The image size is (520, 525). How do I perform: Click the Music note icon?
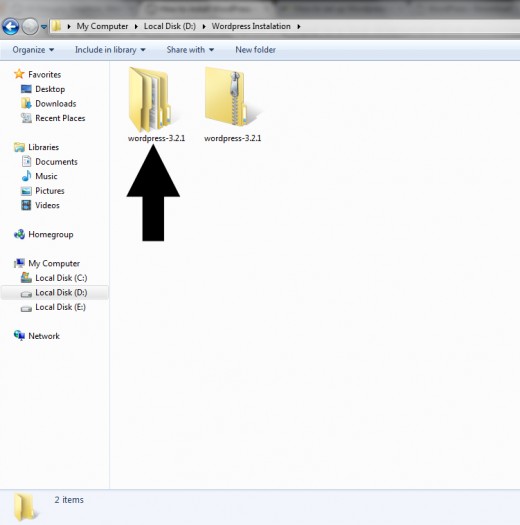tap(26, 176)
